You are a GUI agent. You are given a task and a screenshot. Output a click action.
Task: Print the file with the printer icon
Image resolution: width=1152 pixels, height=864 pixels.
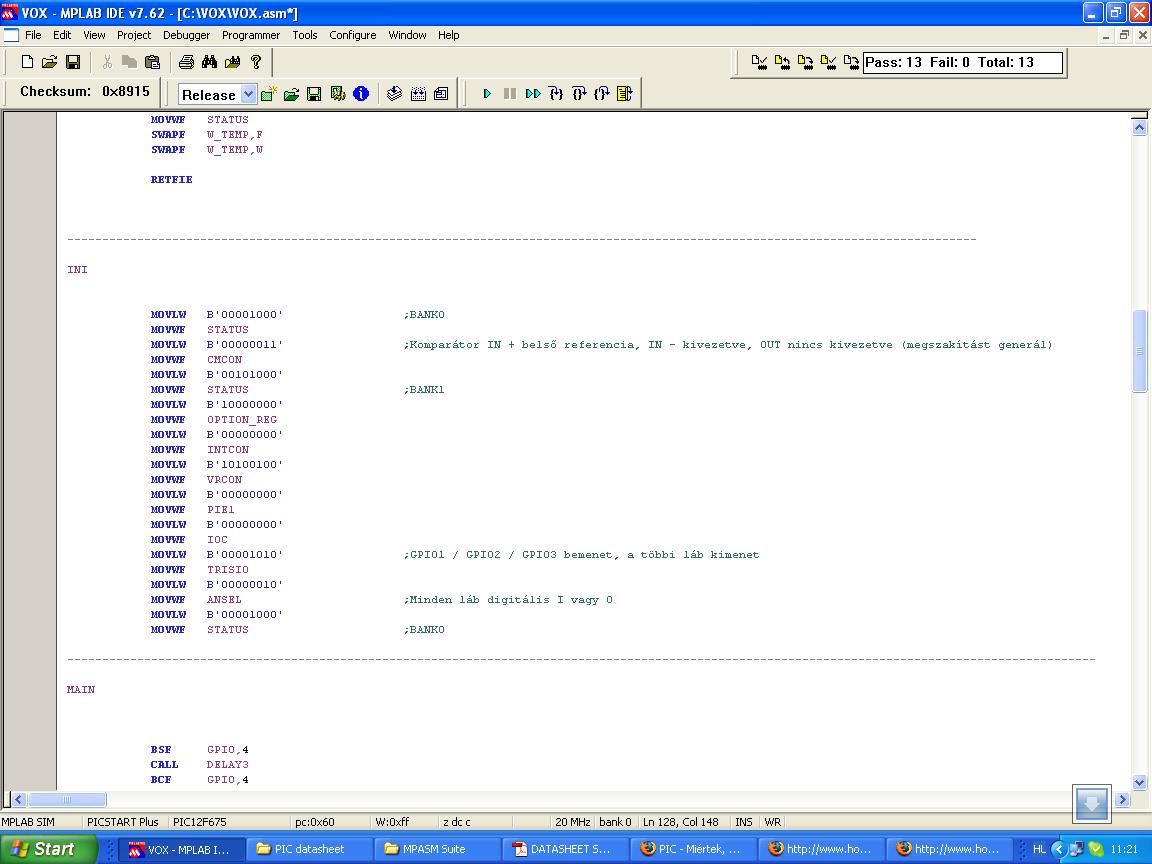click(187, 62)
